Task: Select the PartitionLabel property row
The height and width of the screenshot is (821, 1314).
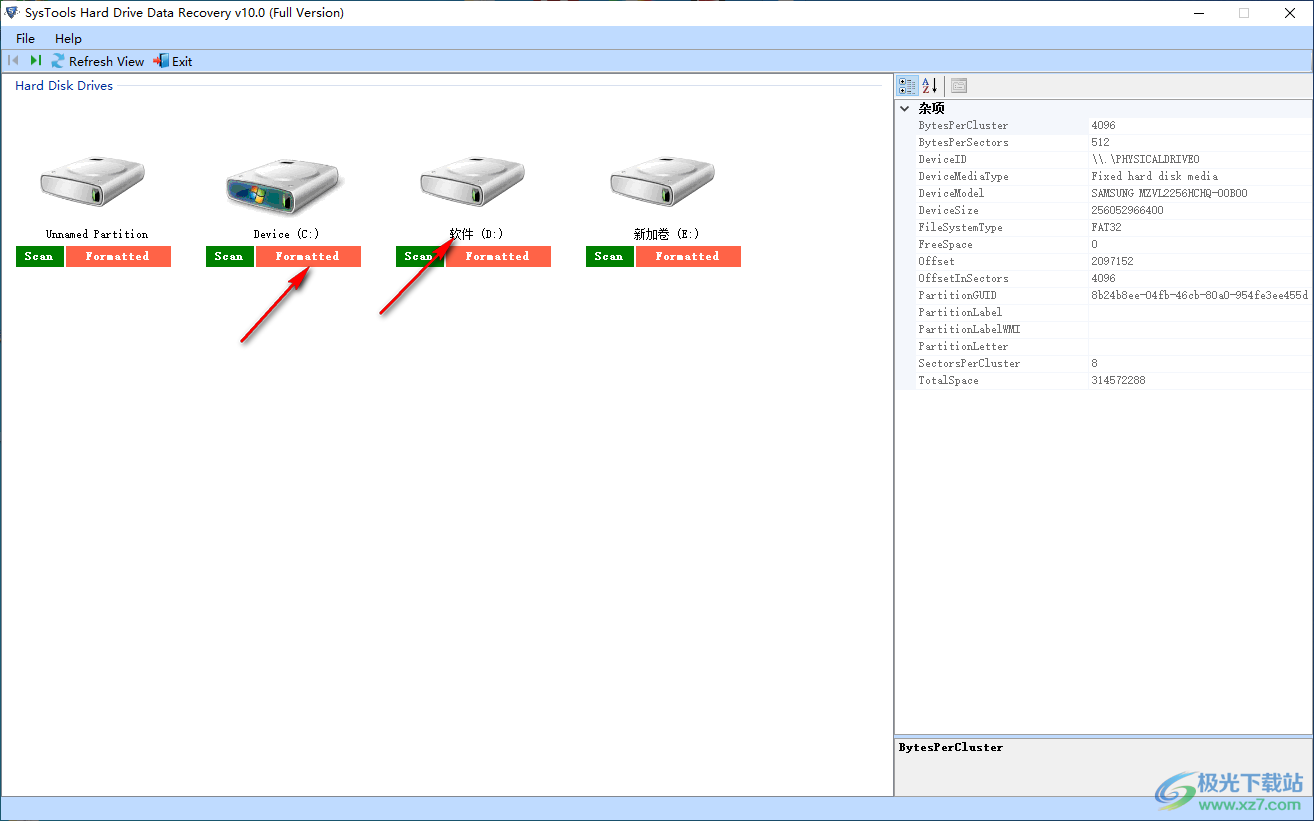Action: point(1104,313)
